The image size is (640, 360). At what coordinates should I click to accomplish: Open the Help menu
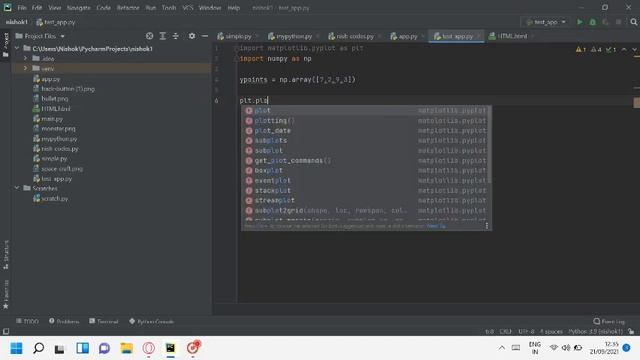point(233,7)
